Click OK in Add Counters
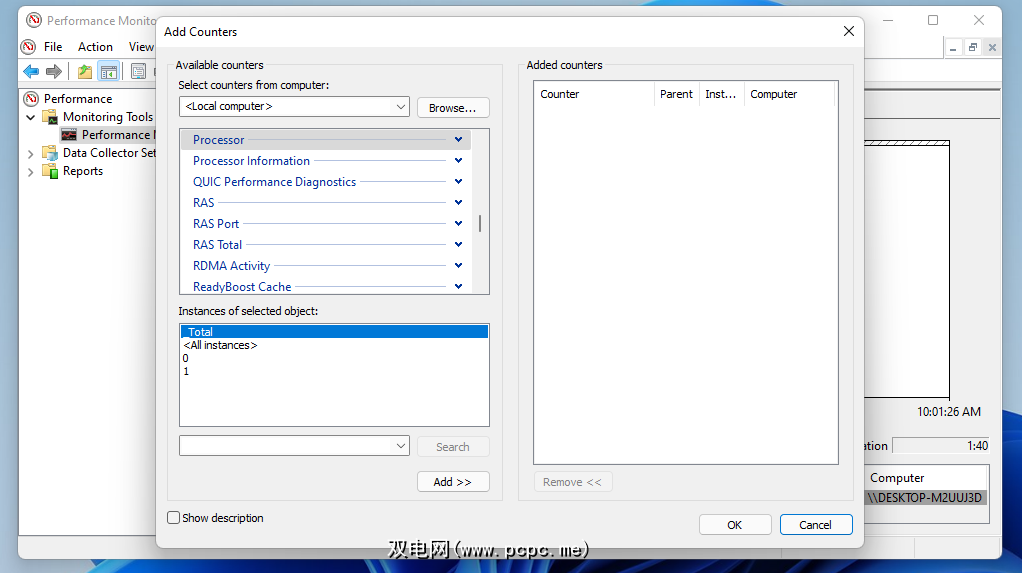1022x573 pixels. click(735, 525)
